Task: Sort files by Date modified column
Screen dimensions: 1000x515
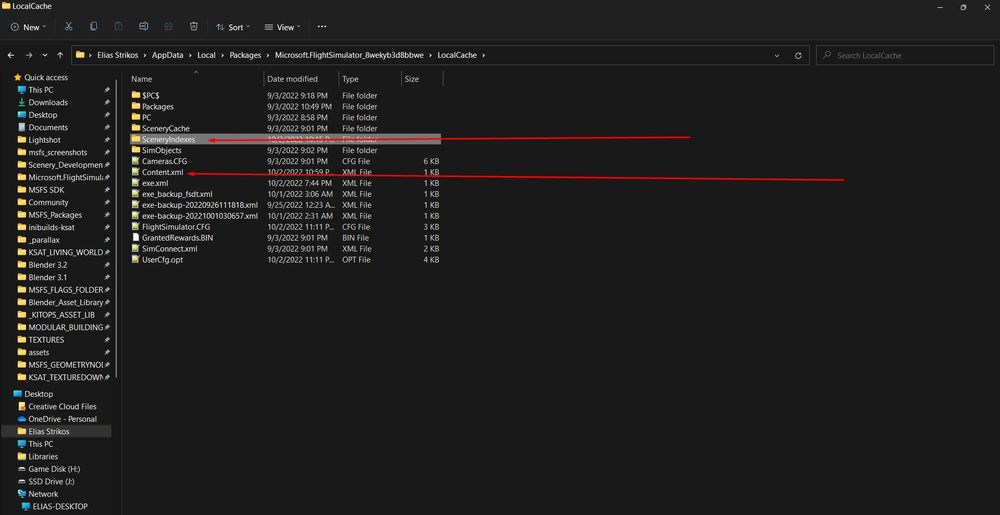Action: click(292, 79)
